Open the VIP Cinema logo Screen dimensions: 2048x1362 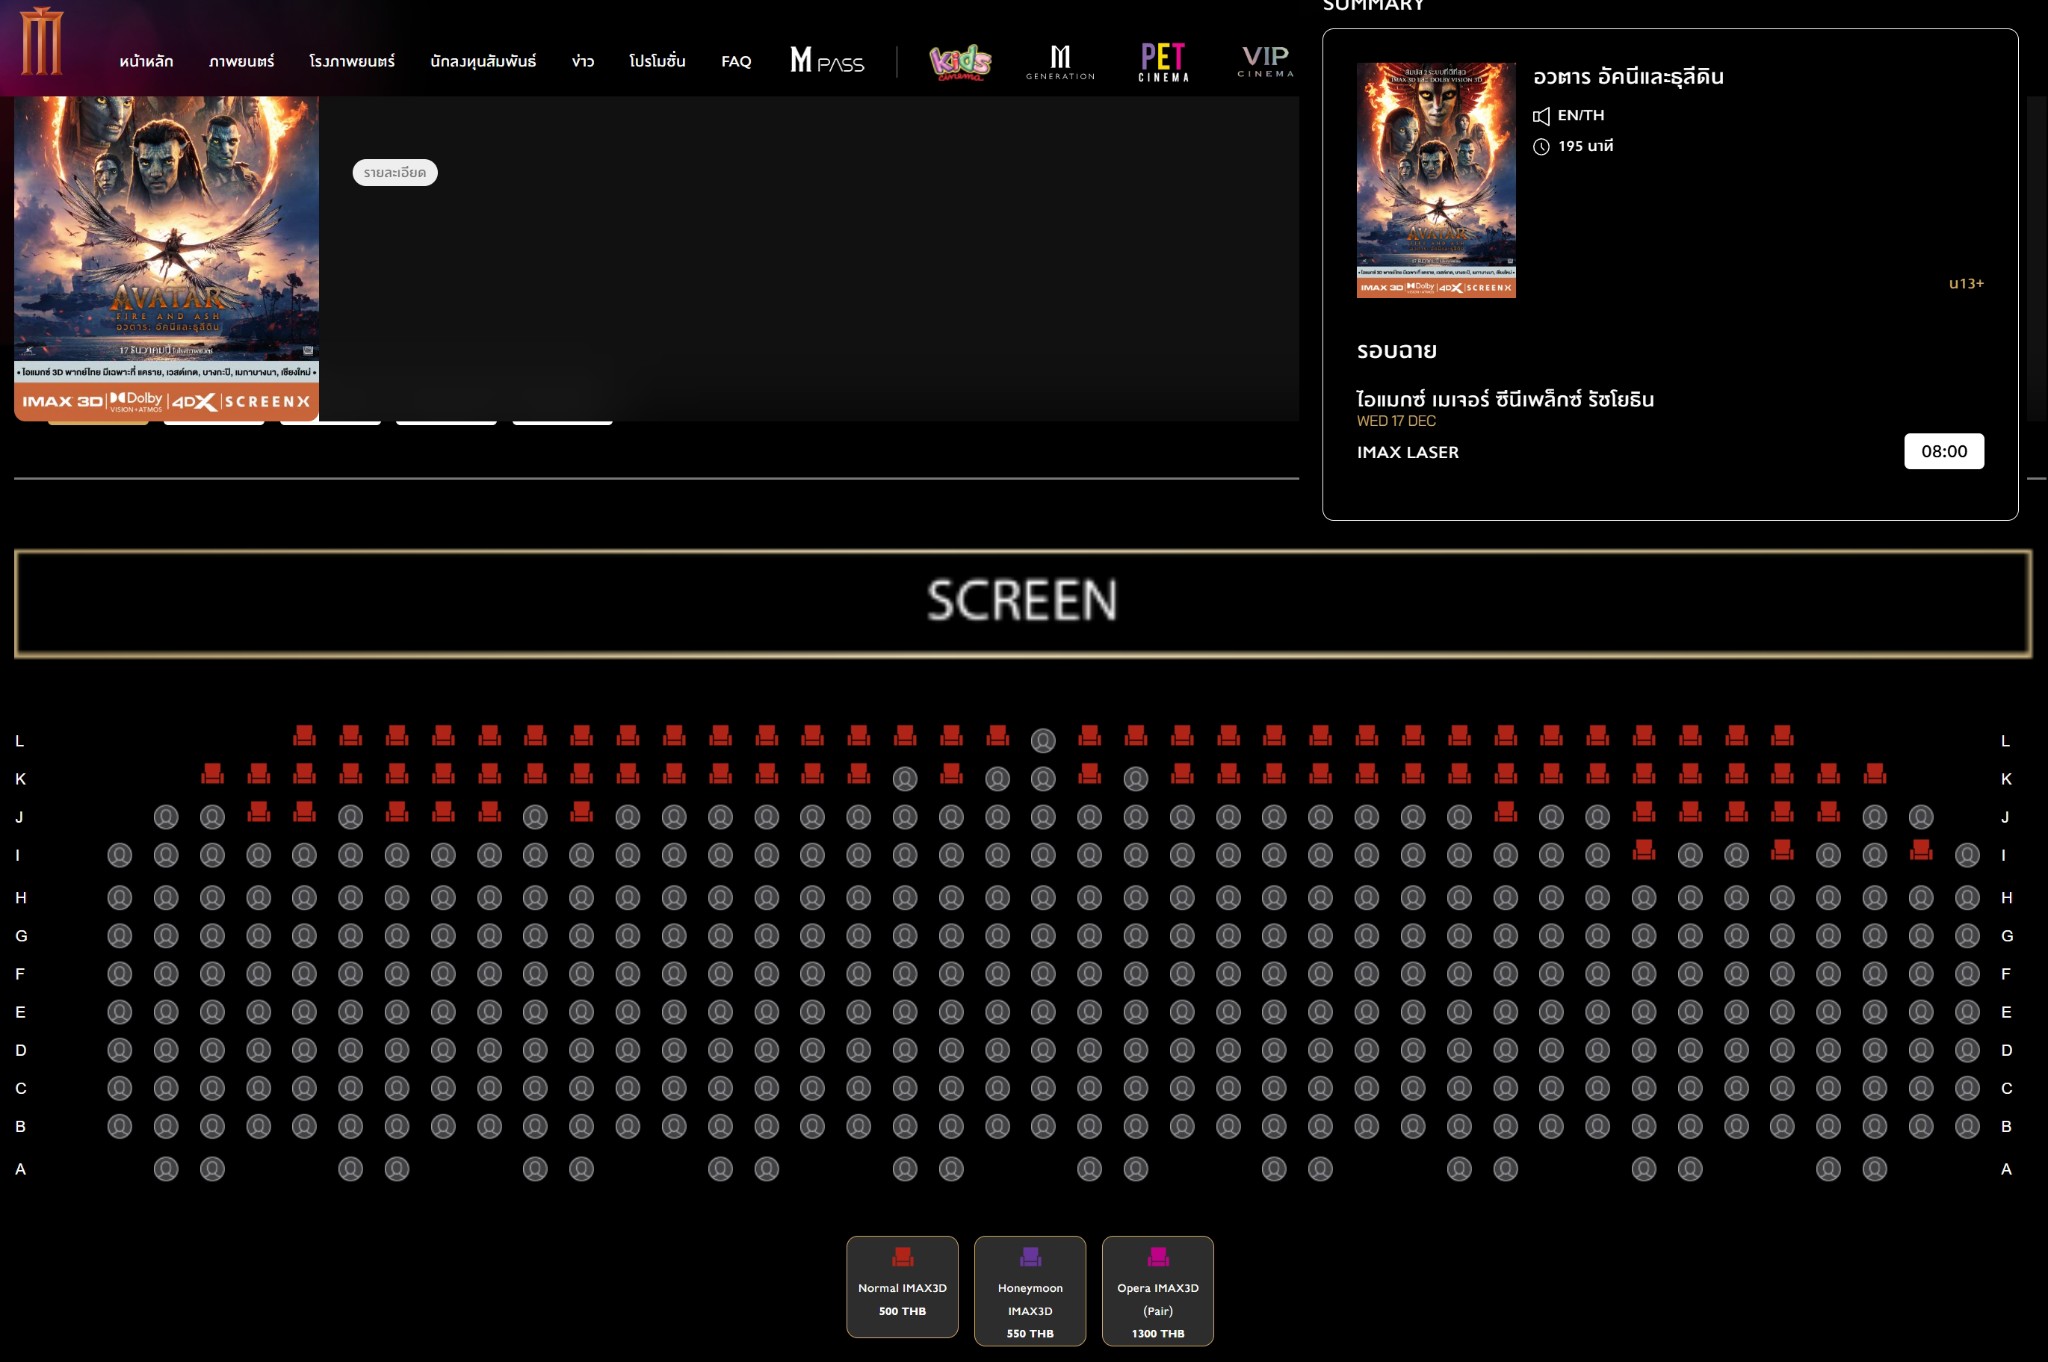pos(1265,61)
